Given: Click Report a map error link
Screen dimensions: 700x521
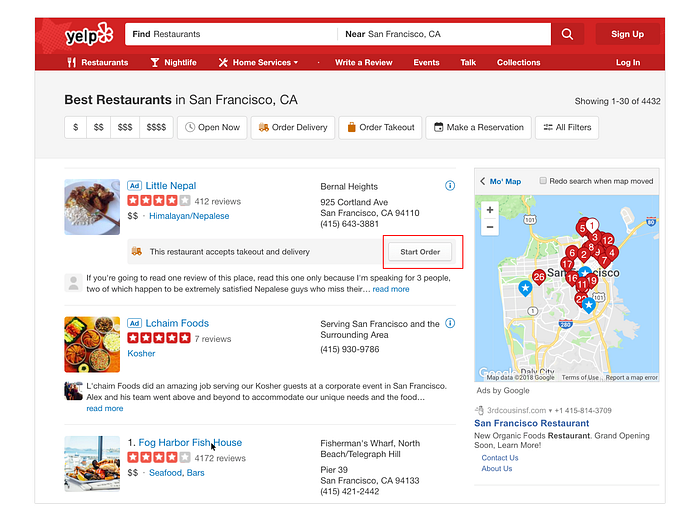Looking at the screenshot, I should pyautogui.click(x=632, y=378).
